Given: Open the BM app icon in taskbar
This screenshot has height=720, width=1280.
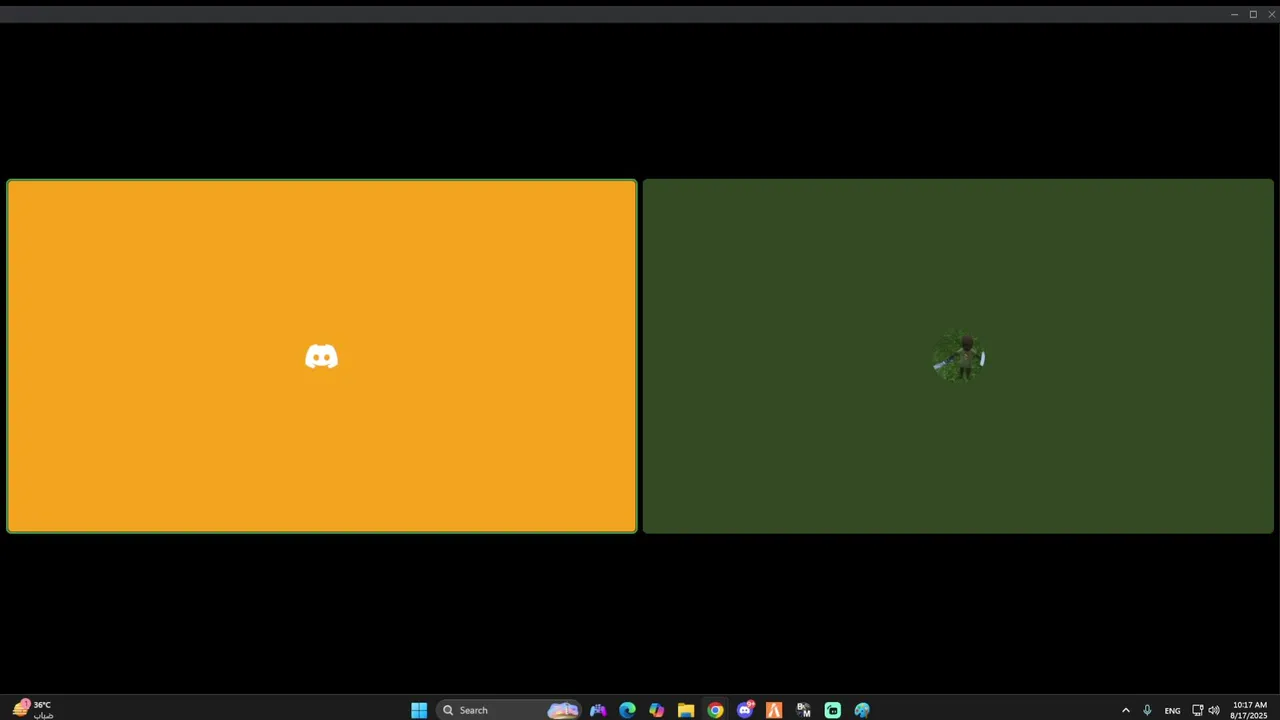Looking at the screenshot, I should coord(803,710).
